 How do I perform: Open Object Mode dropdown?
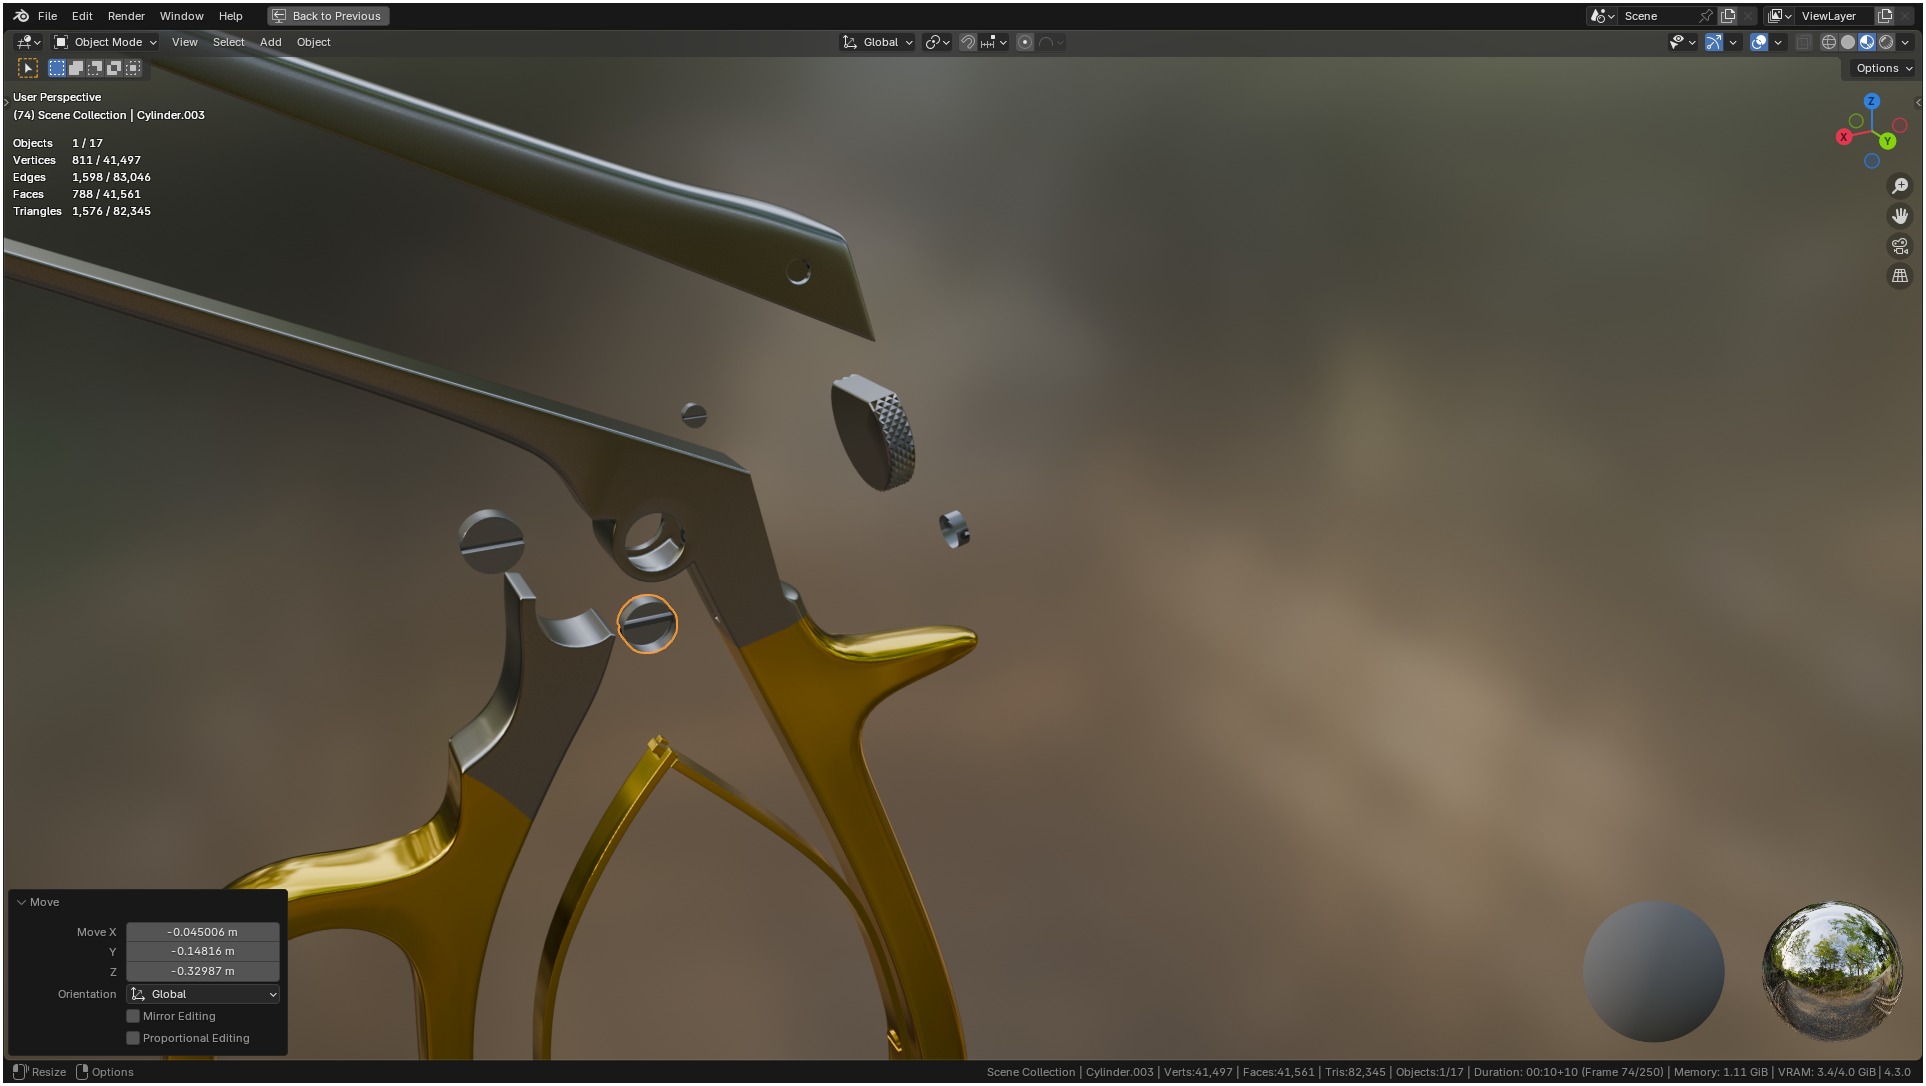(x=105, y=42)
